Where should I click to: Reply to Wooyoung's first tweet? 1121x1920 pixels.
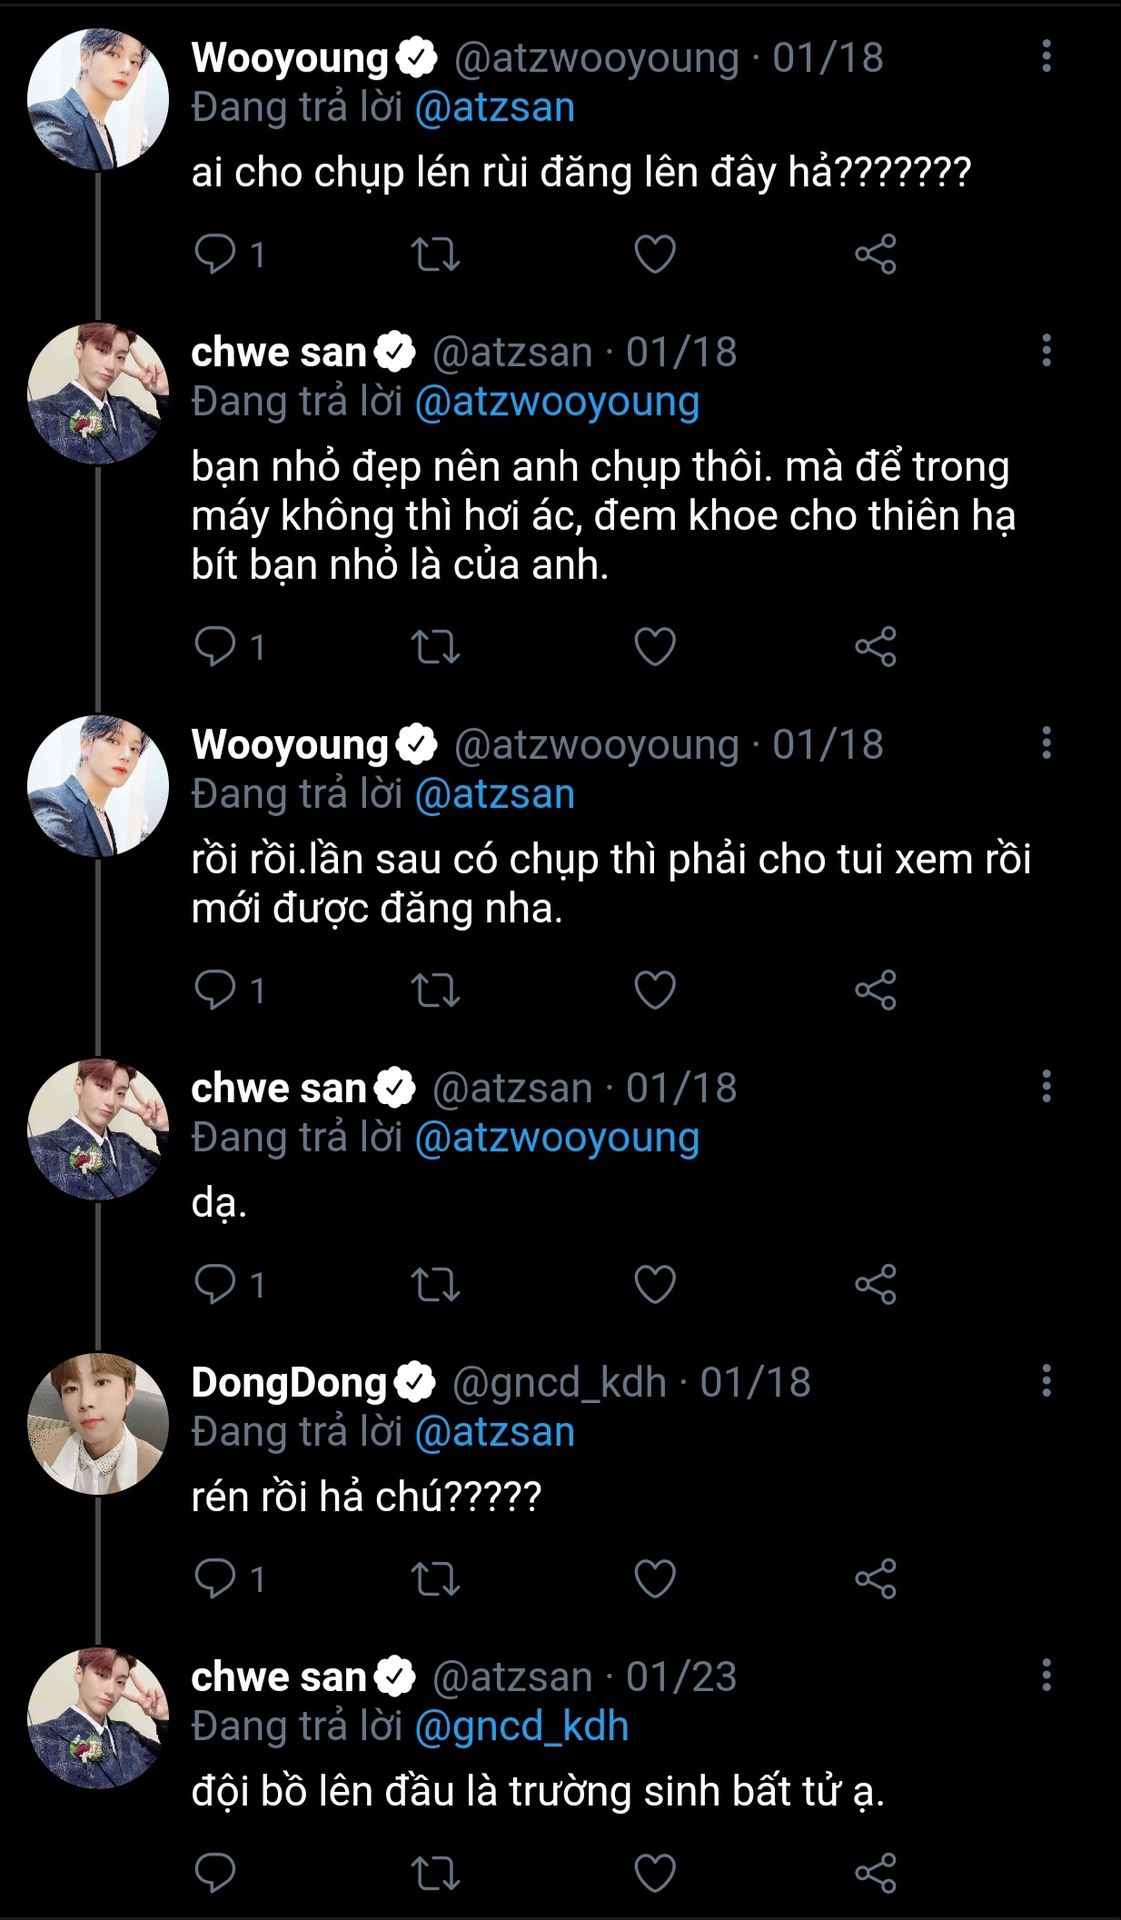[x=216, y=254]
